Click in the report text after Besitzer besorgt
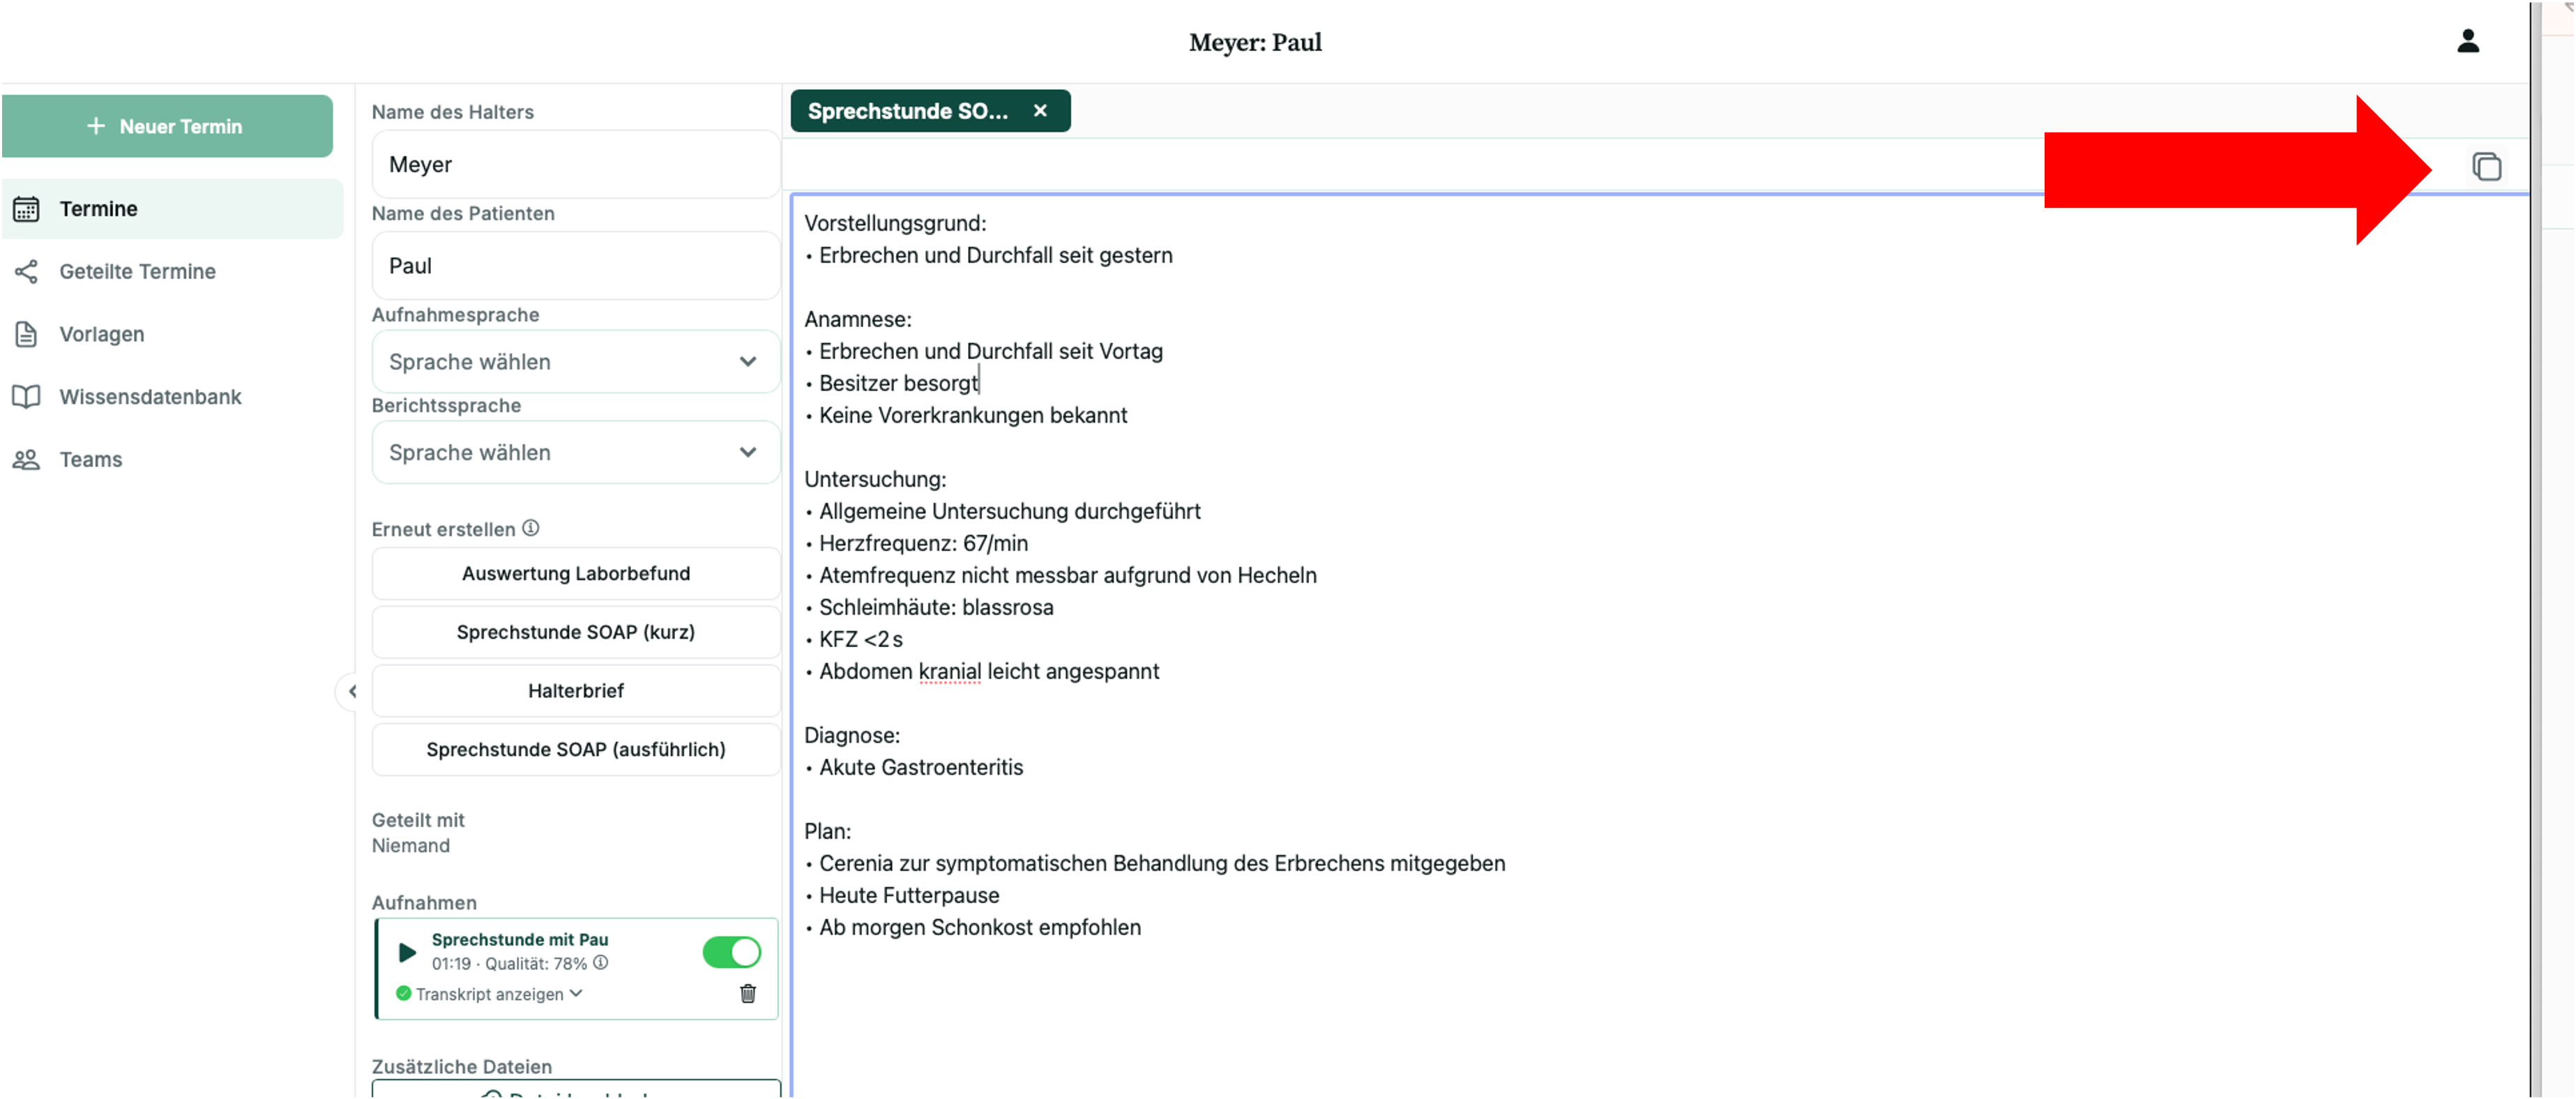2576x1099 pixels. (x=980, y=383)
